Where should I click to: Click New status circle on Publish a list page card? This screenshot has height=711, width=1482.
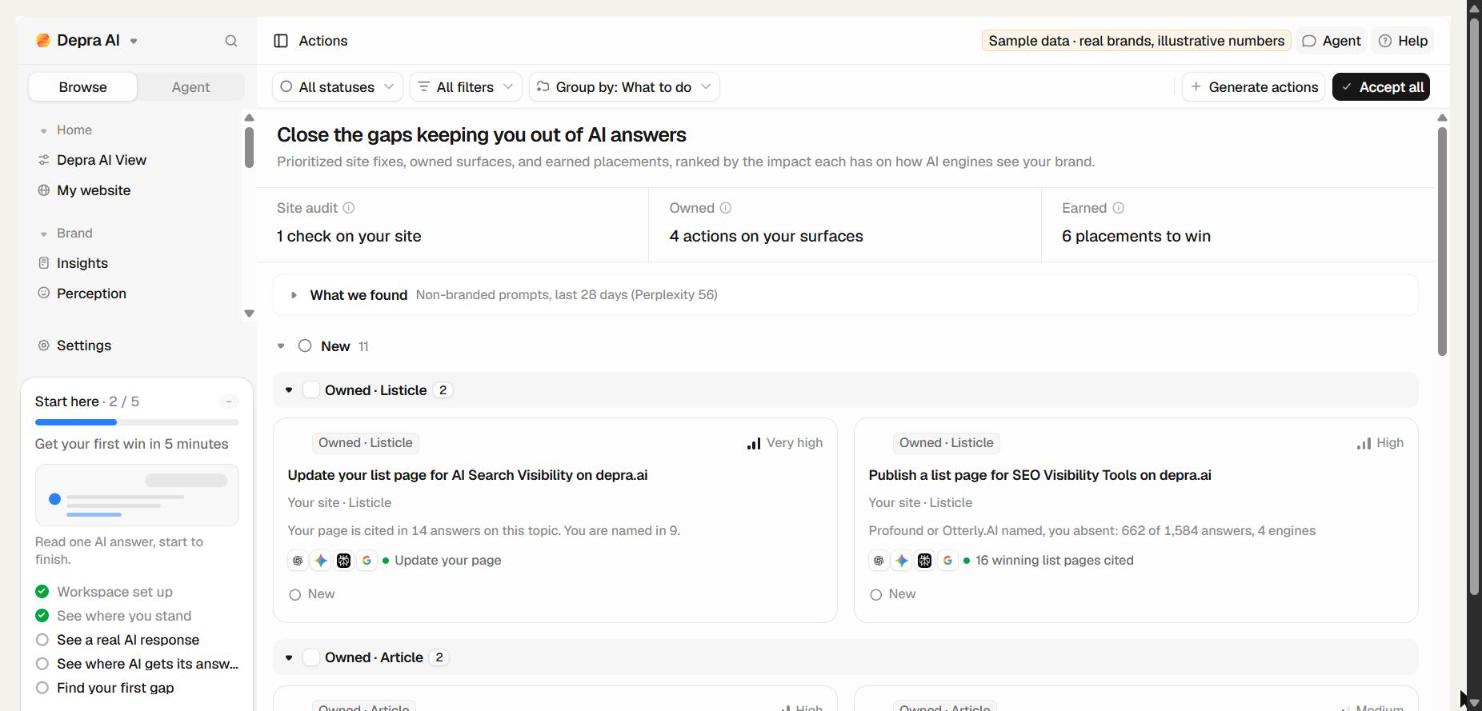coord(876,595)
